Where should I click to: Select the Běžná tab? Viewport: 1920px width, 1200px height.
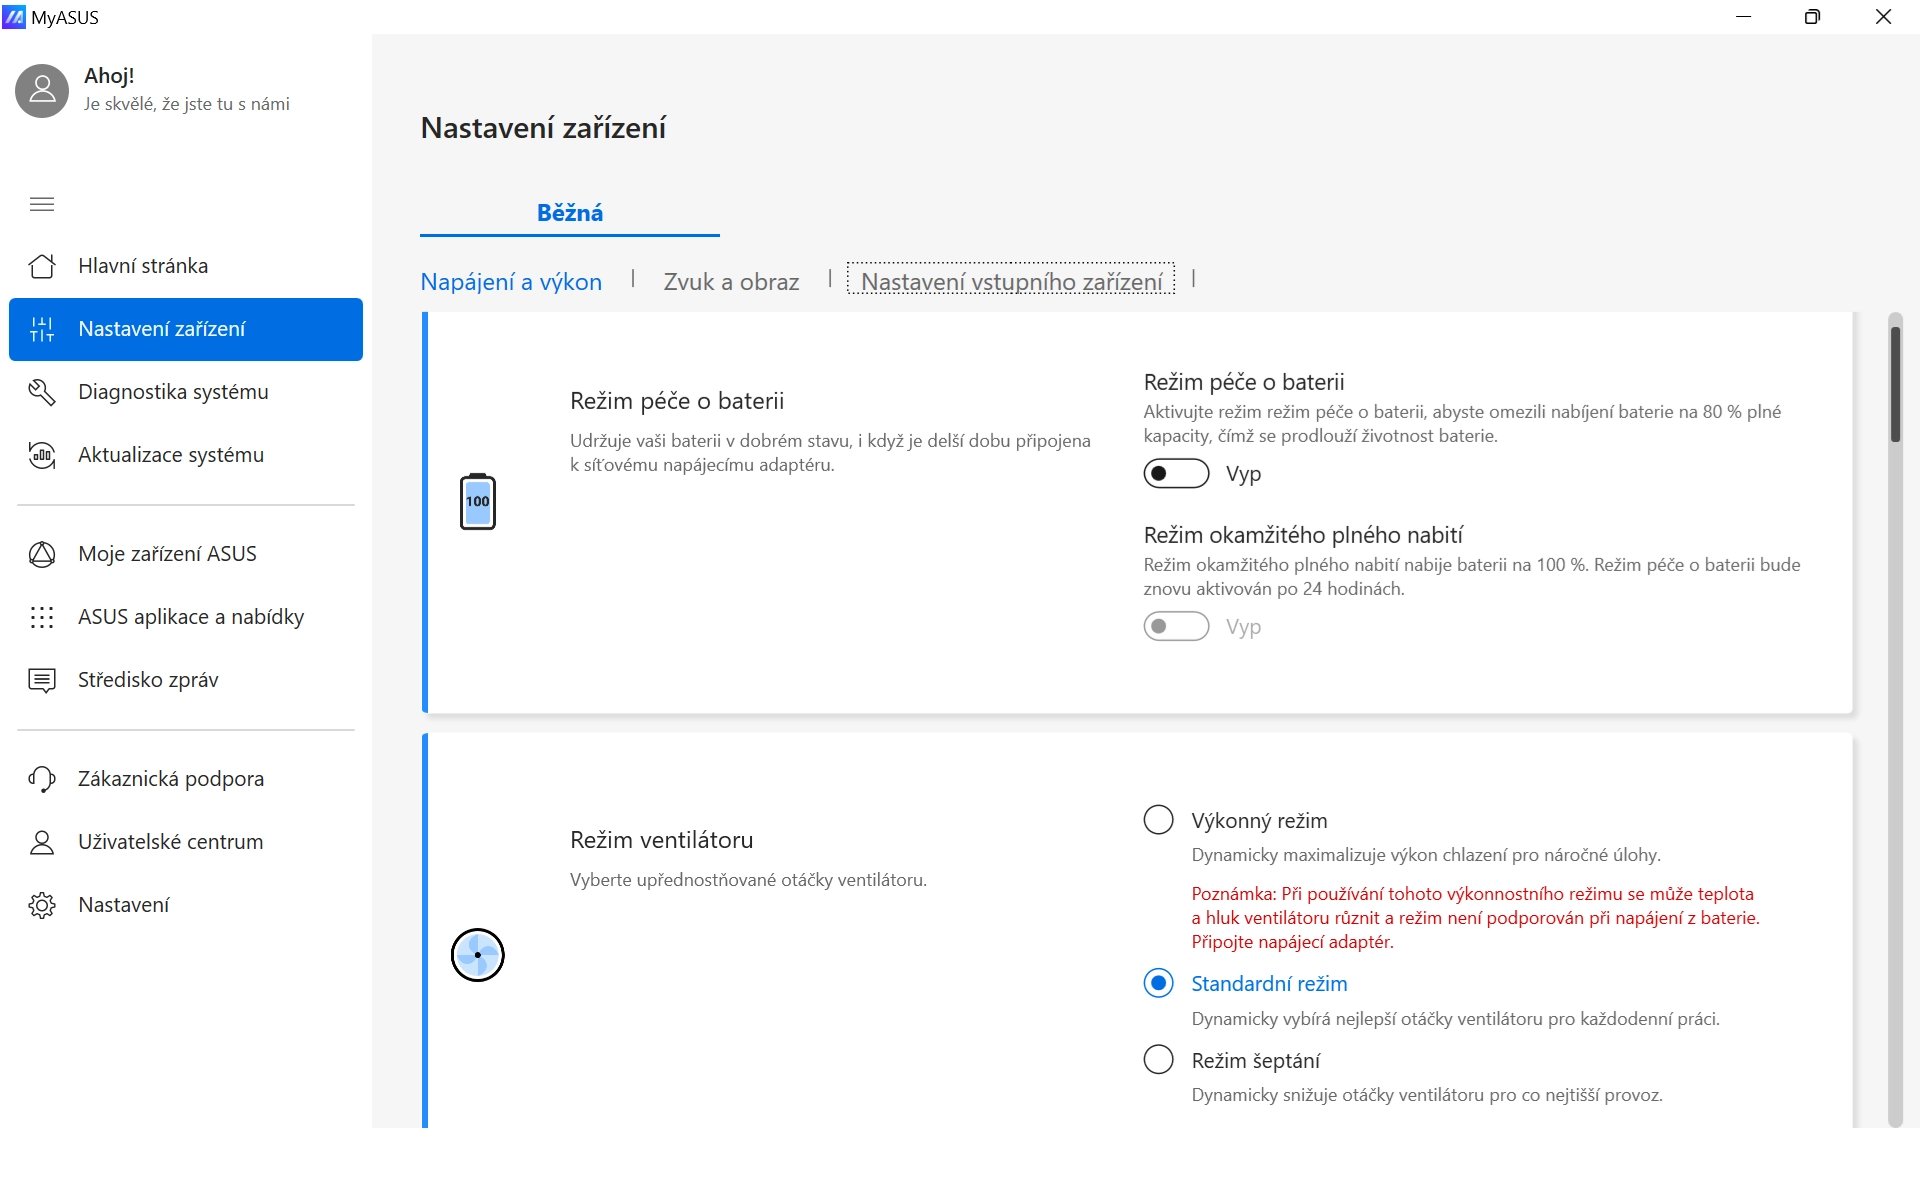569,213
